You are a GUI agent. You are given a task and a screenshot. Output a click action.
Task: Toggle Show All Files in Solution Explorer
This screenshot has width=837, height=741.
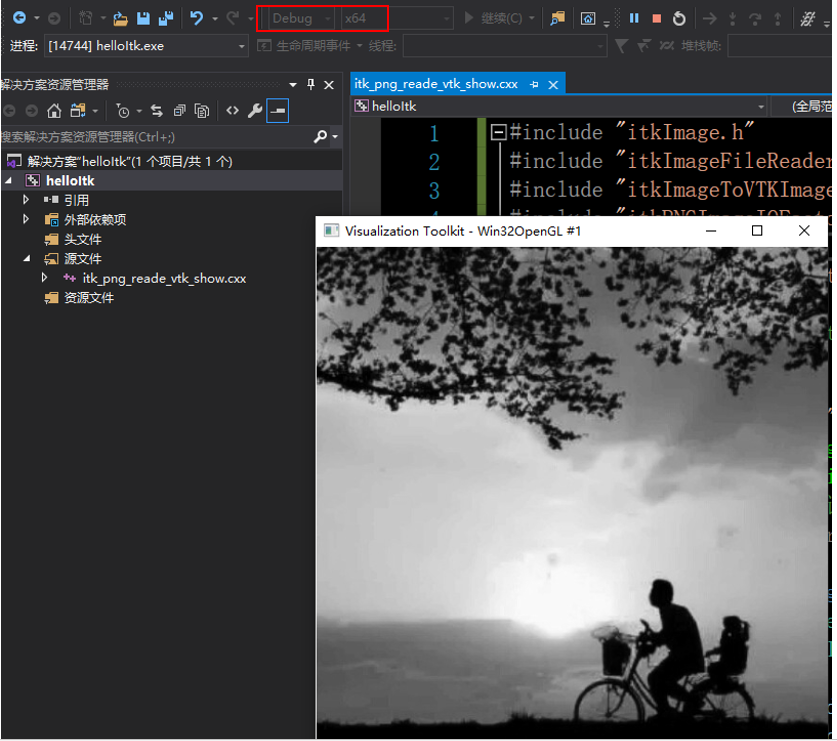point(202,111)
